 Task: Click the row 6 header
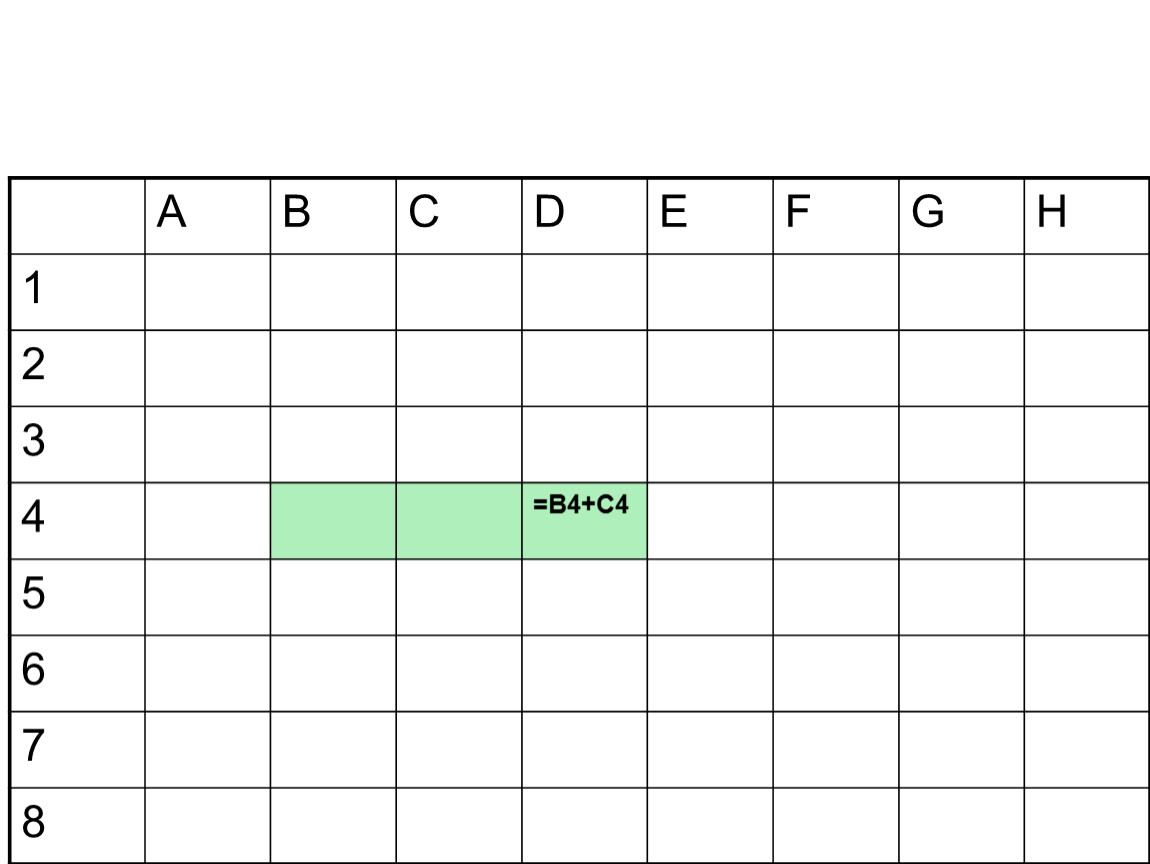coord(77,673)
